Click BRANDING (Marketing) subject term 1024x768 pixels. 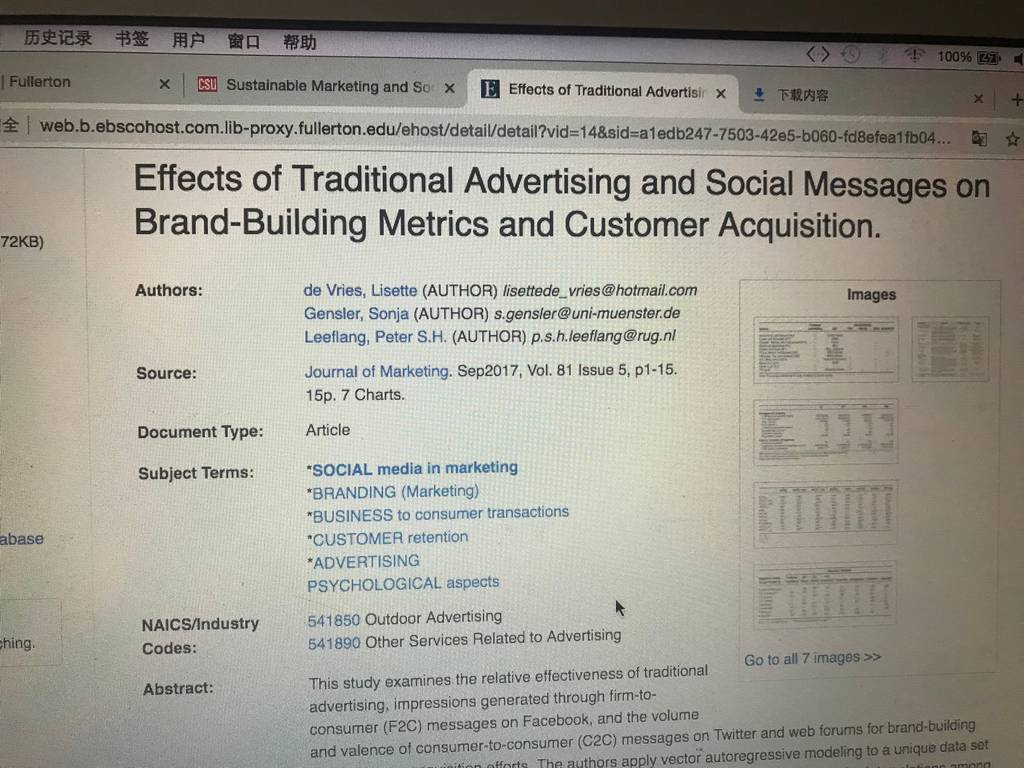(395, 492)
